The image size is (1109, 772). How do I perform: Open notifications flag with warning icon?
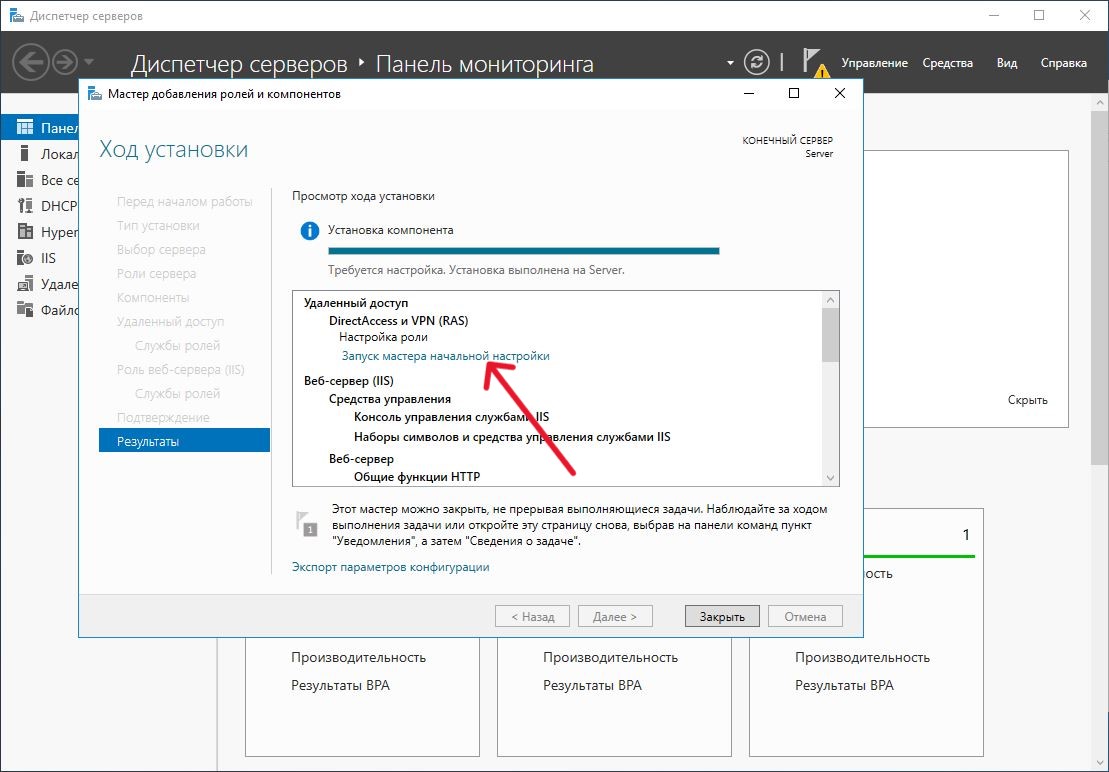click(815, 63)
